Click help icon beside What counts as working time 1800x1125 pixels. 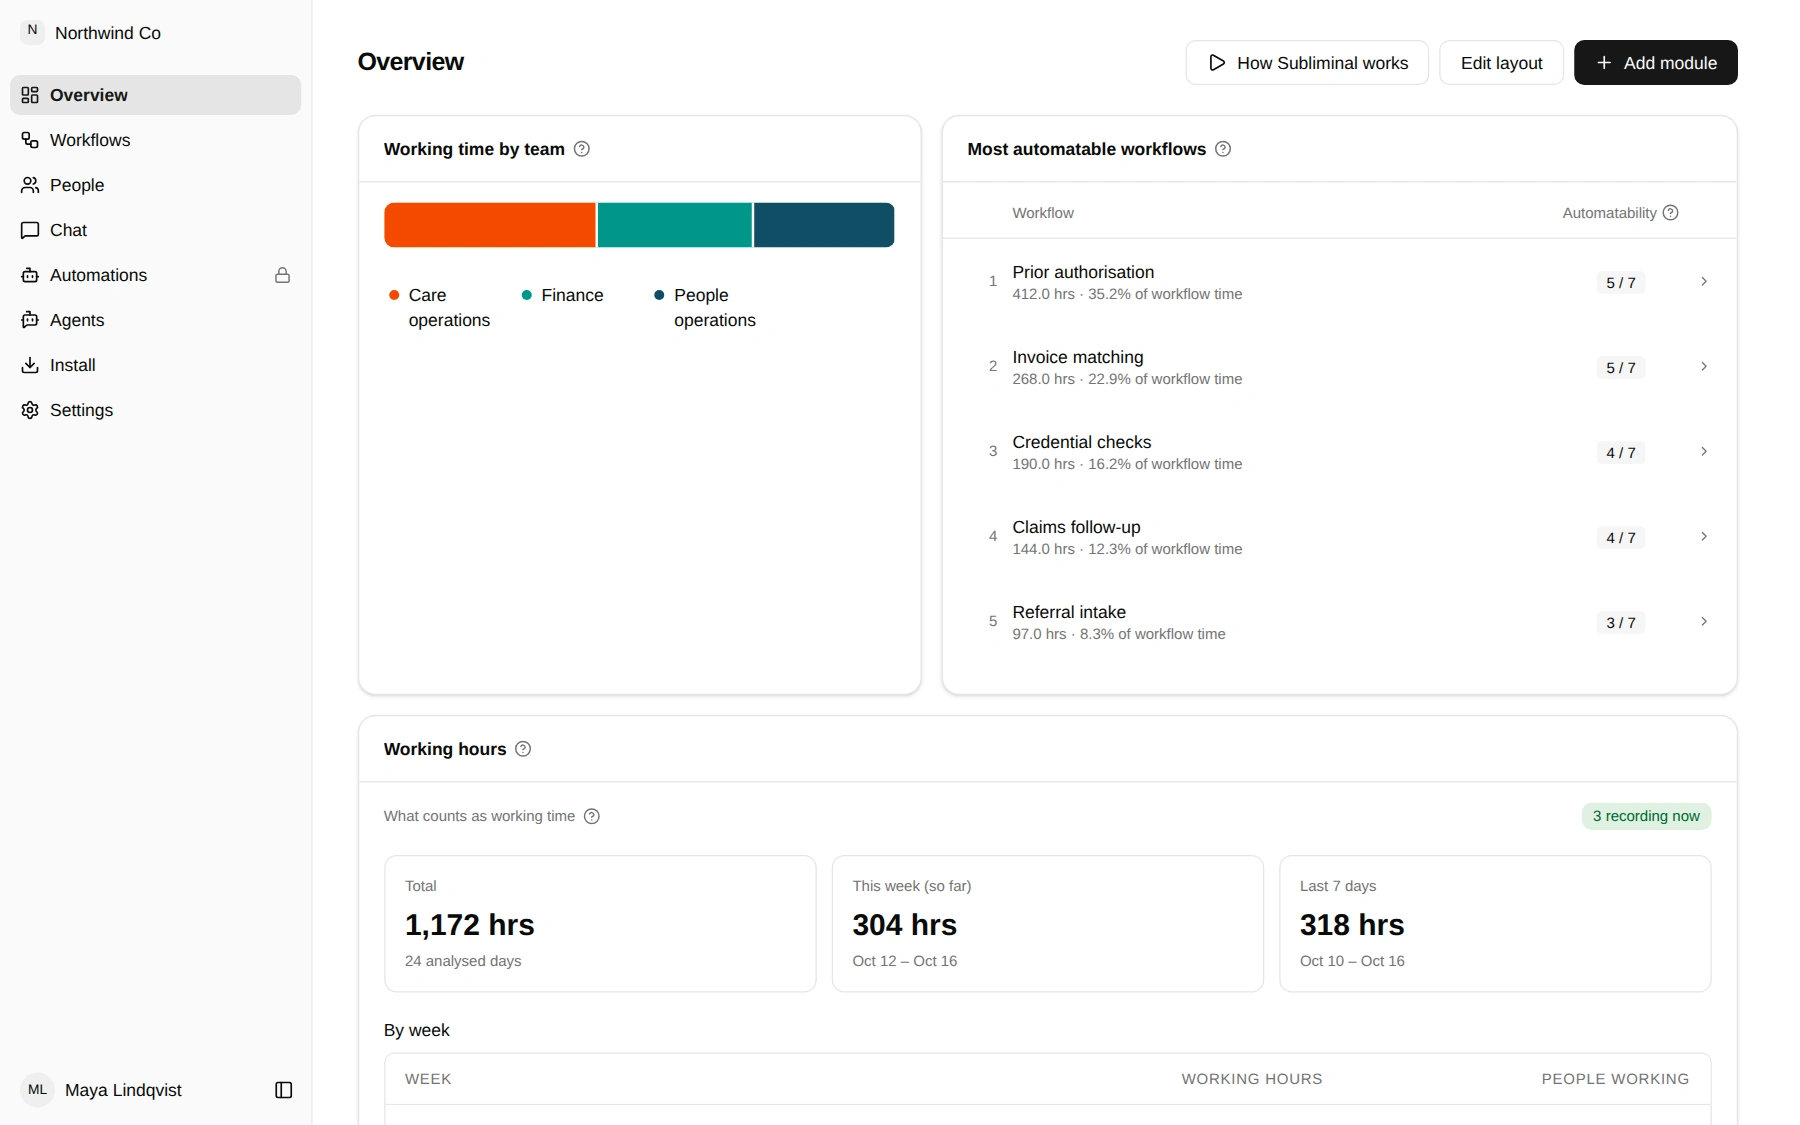(x=592, y=816)
